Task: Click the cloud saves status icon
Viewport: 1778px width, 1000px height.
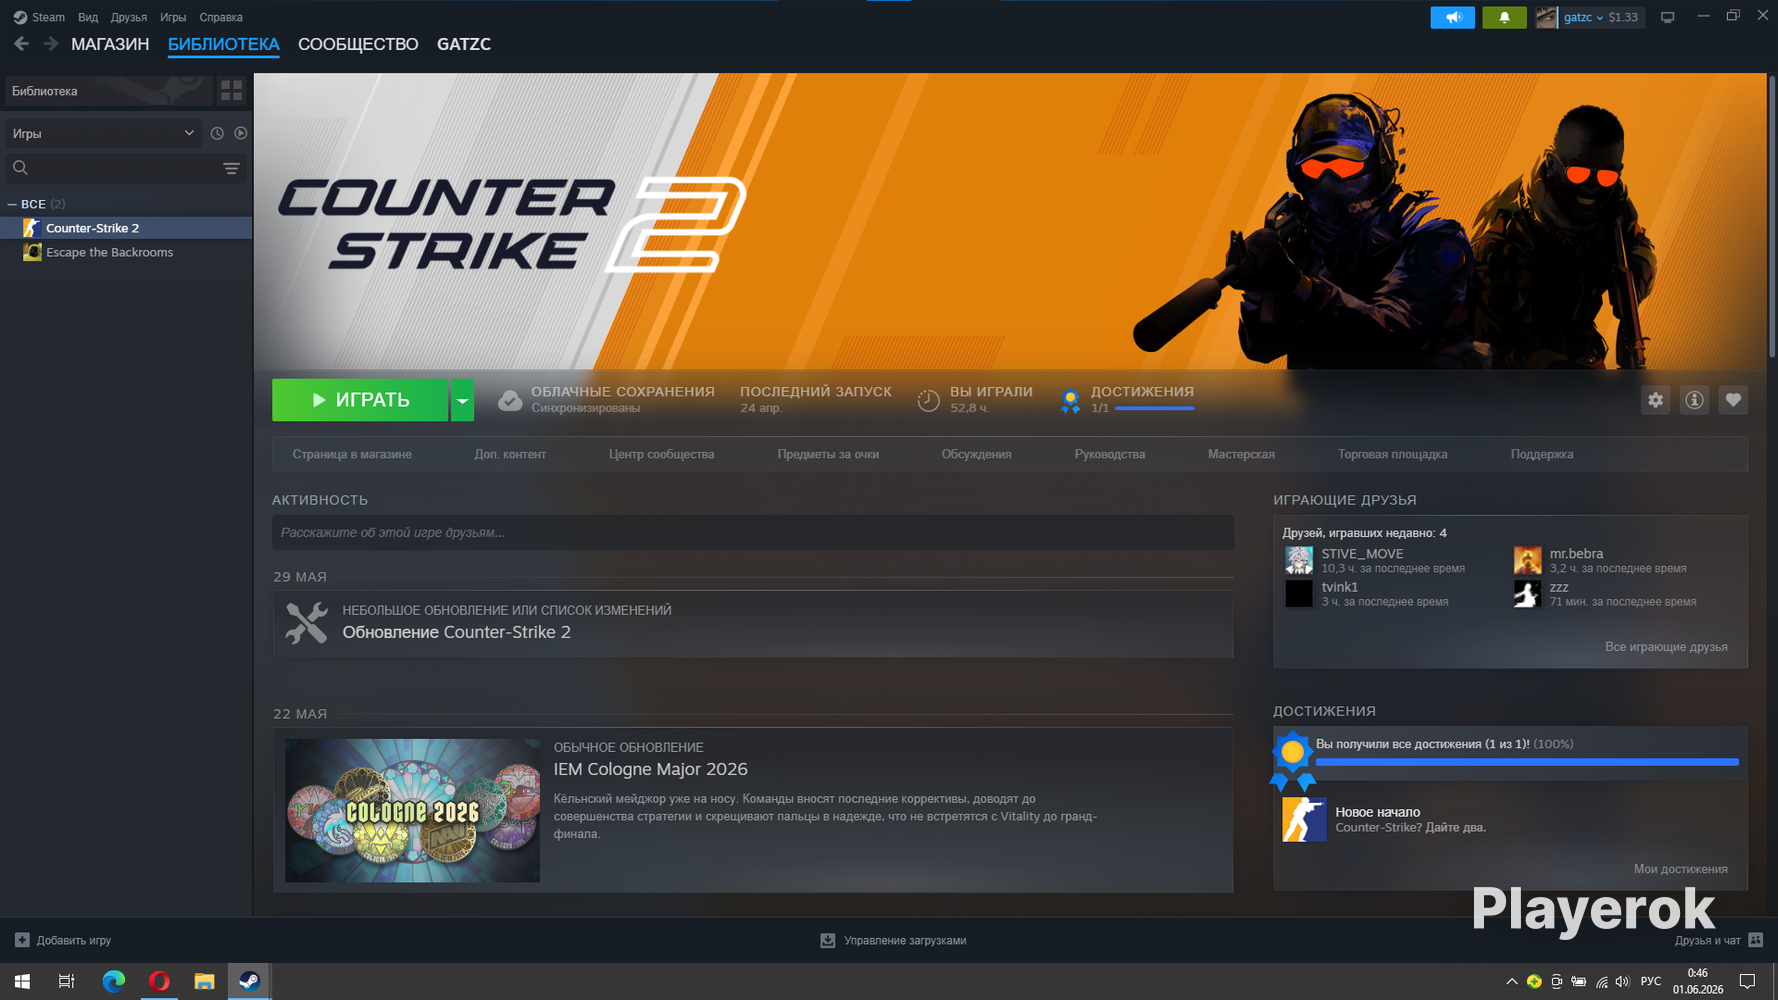Action: [510, 400]
